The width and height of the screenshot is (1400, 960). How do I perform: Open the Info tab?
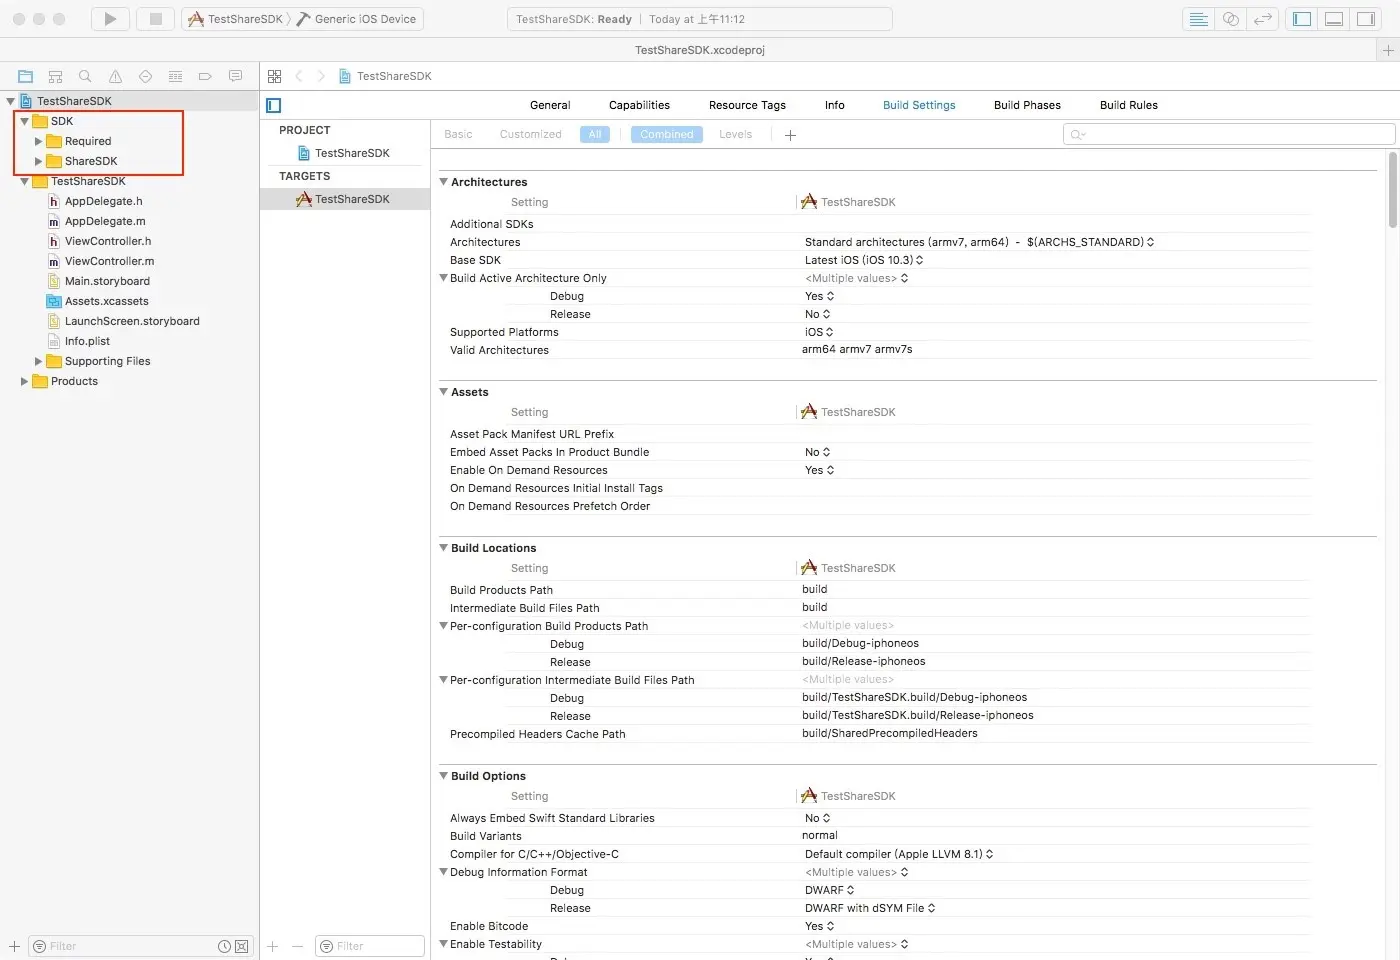tap(834, 105)
